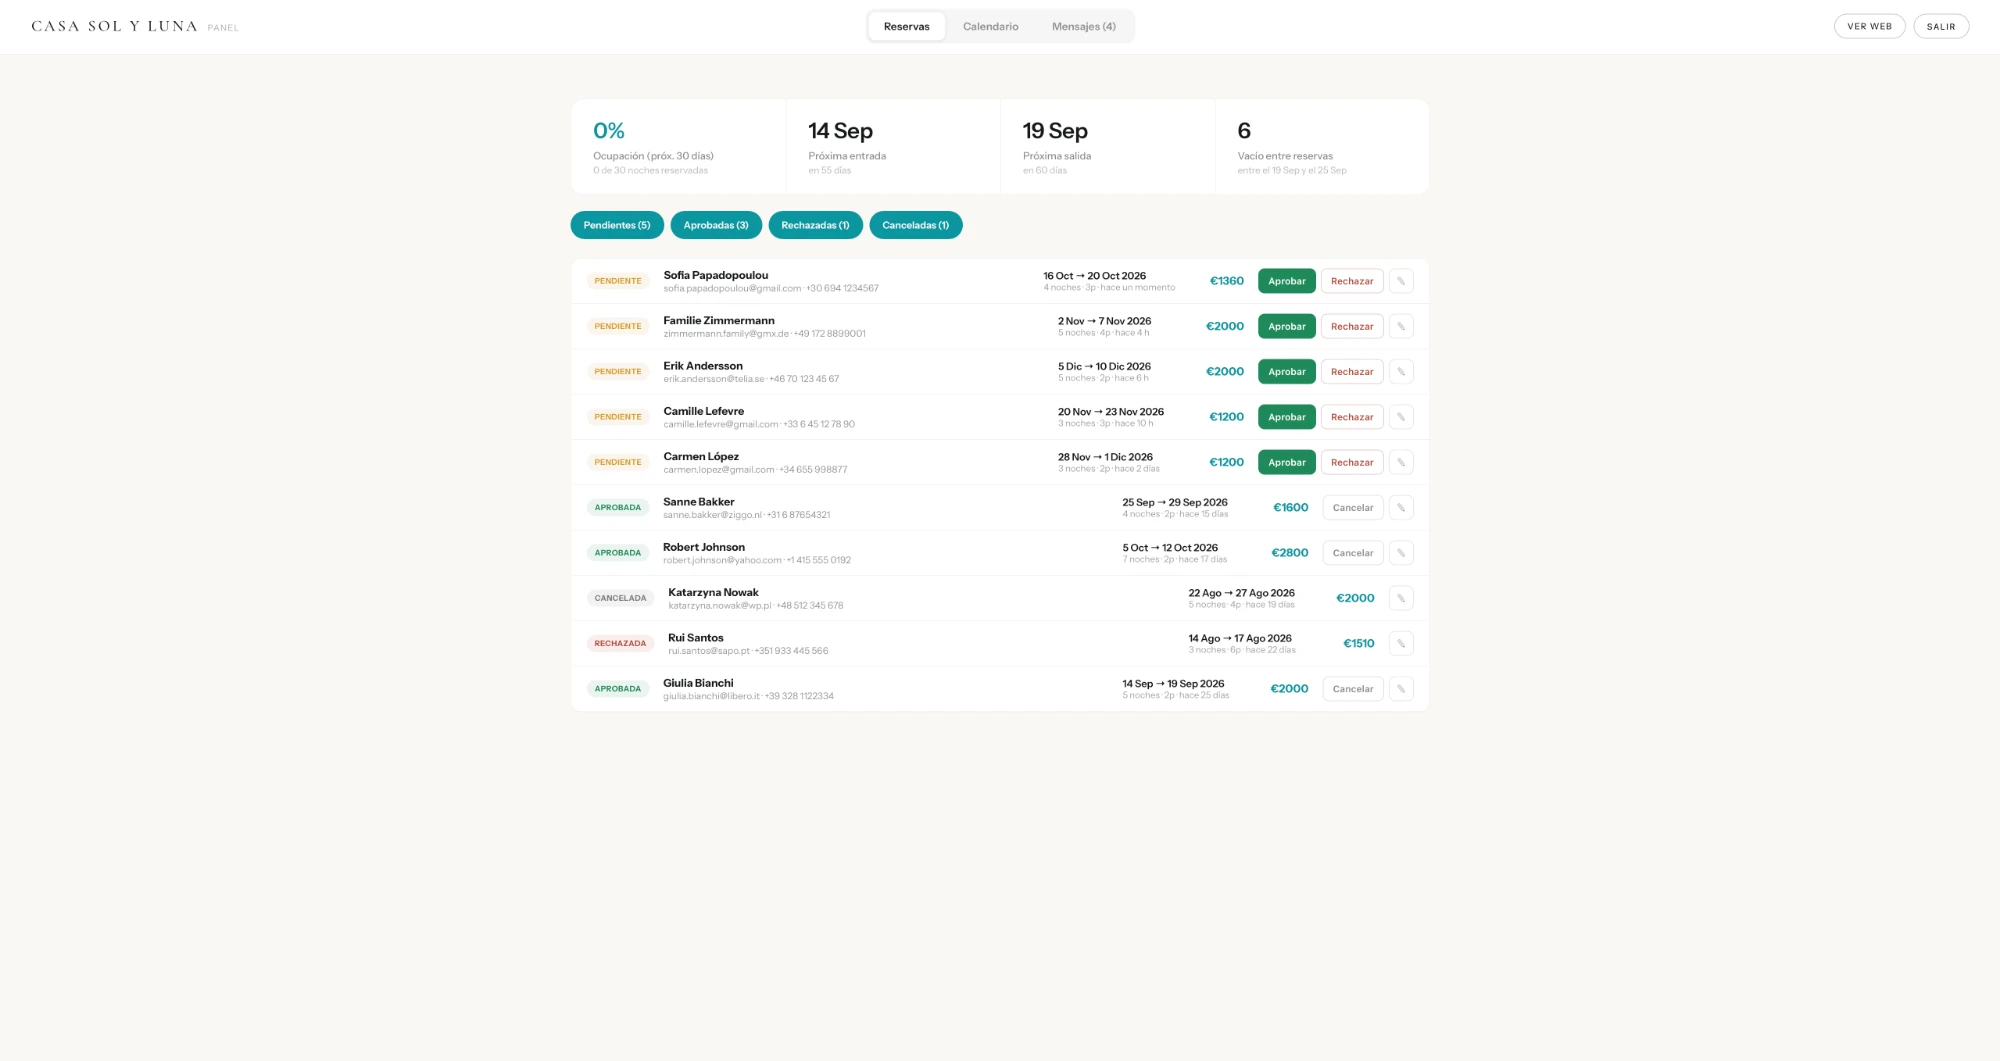The height and width of the screenshot is (1061, 2000).
Task: Approve Carmen López reservation
Action: [1287, 462]
